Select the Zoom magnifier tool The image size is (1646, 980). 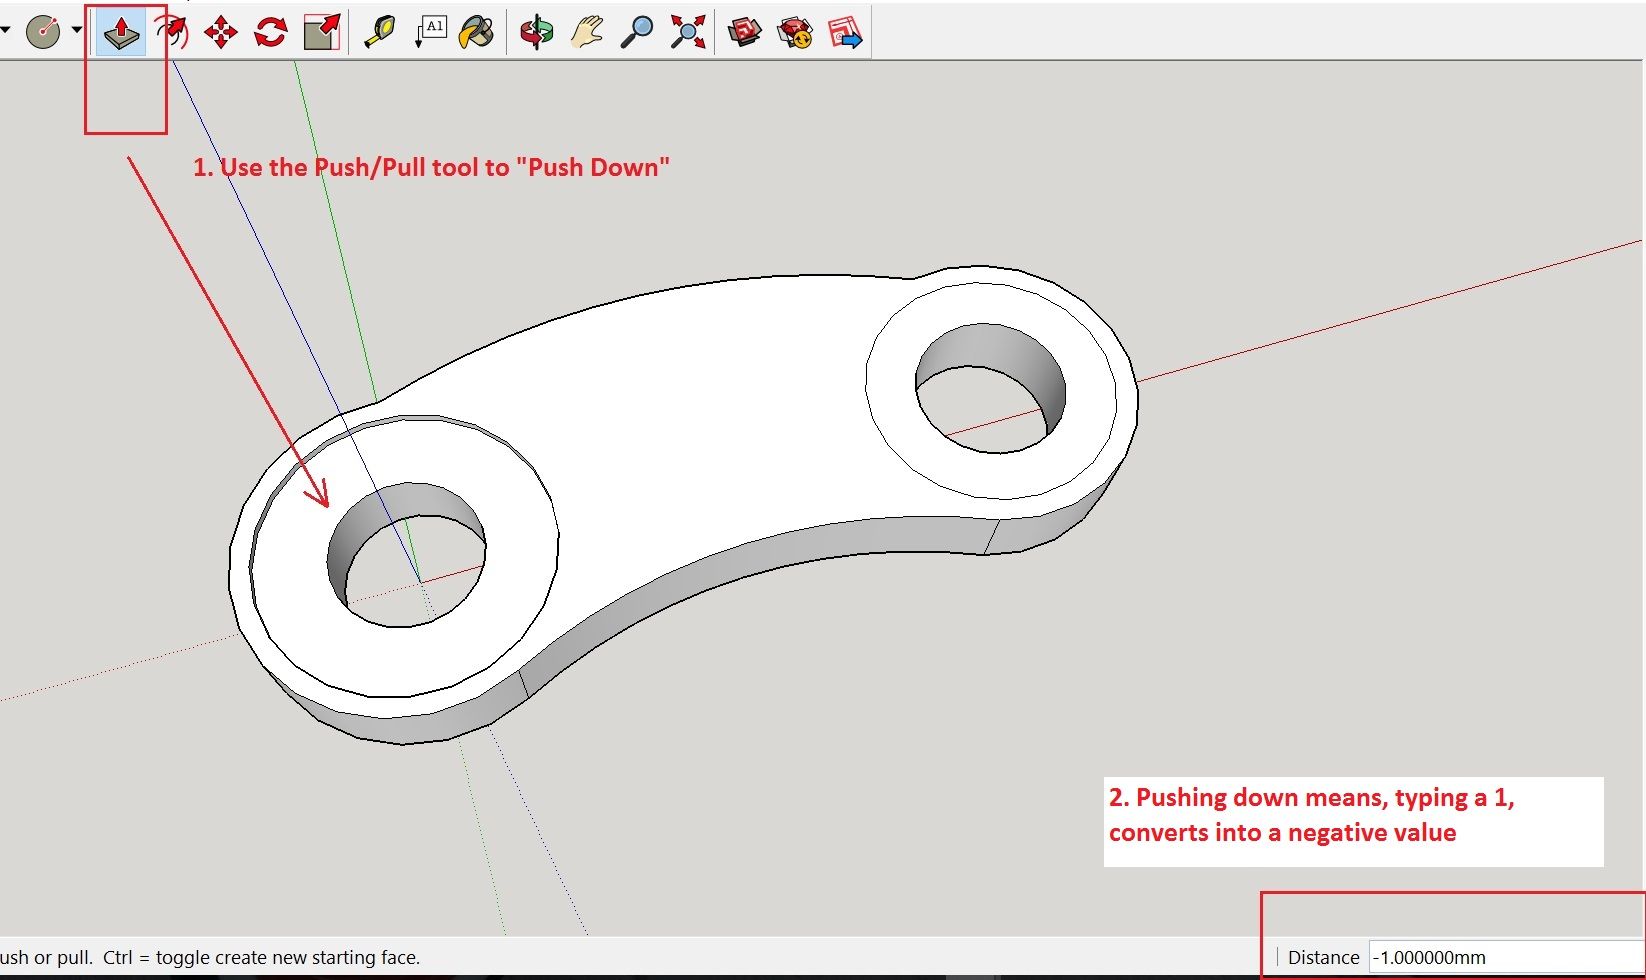pyautogui.click(x=637, y=31)
